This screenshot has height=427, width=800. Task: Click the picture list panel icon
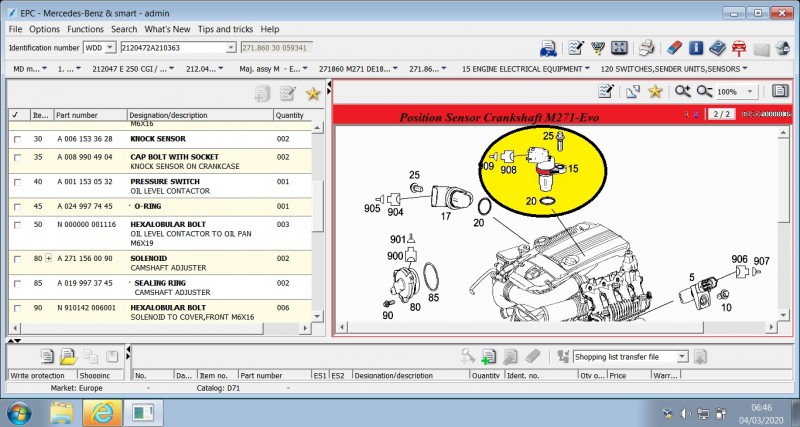(780, 91)
